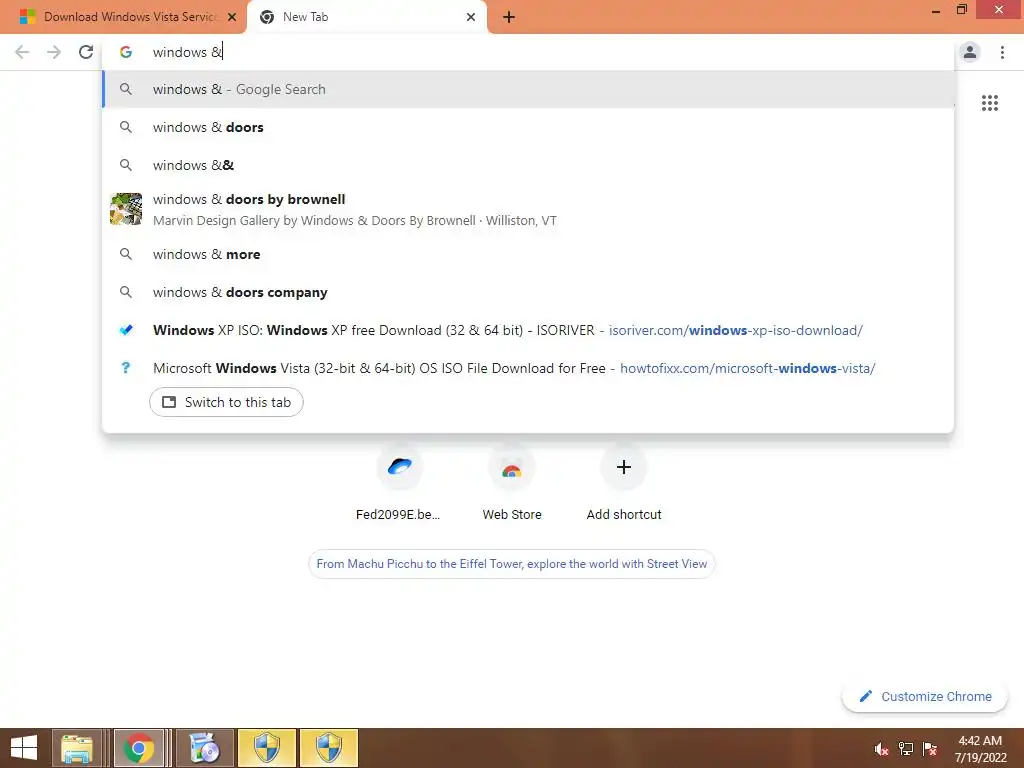Open a new tab with plus button
This screenshot has height=768, width=1024.
point(509,18)
